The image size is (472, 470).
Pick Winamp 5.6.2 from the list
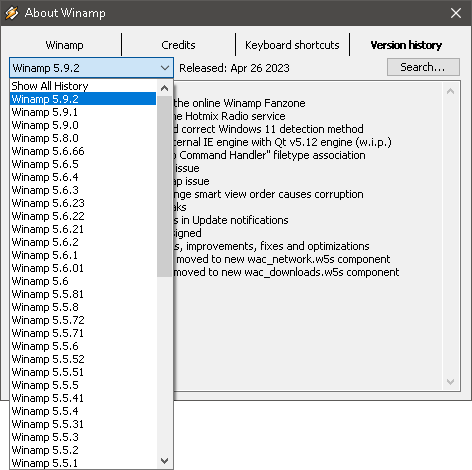coord(83,242)
